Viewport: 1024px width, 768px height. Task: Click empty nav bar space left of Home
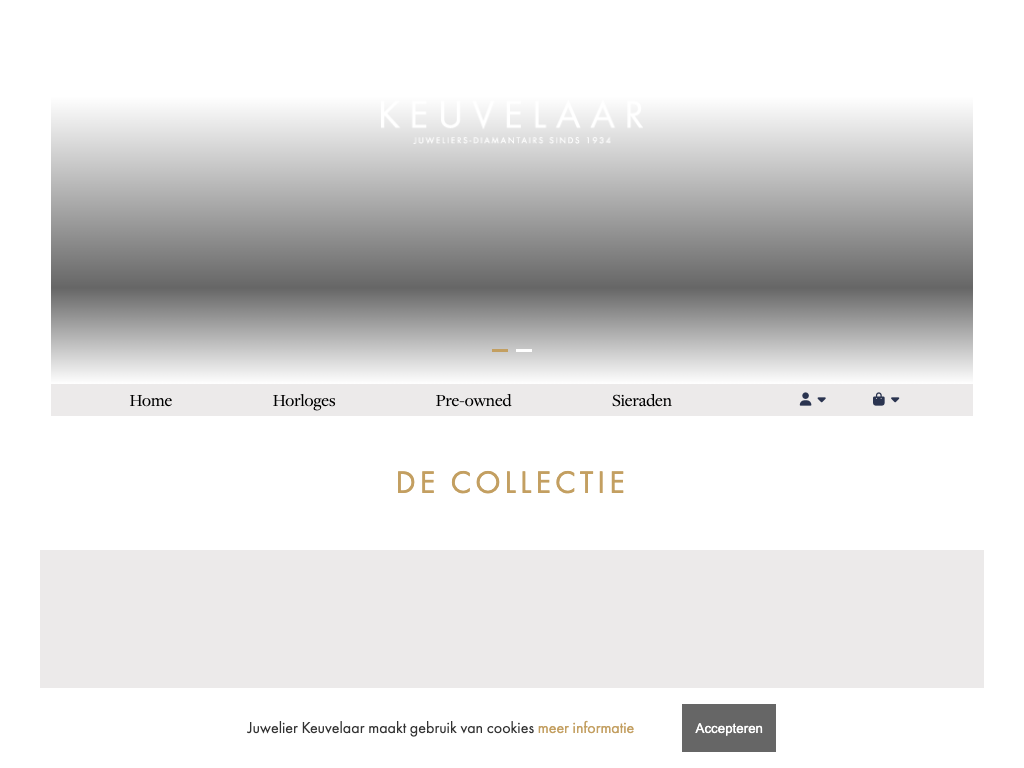click(88, 400)
